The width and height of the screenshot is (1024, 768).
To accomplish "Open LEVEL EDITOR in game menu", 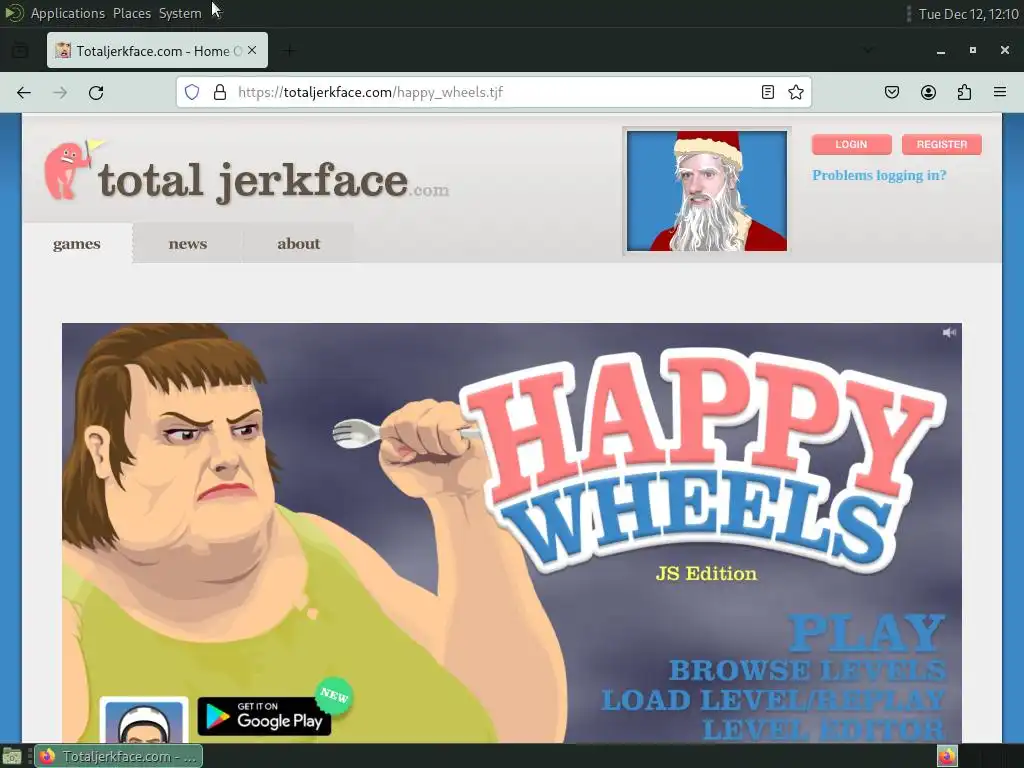I will coord(824,728).
